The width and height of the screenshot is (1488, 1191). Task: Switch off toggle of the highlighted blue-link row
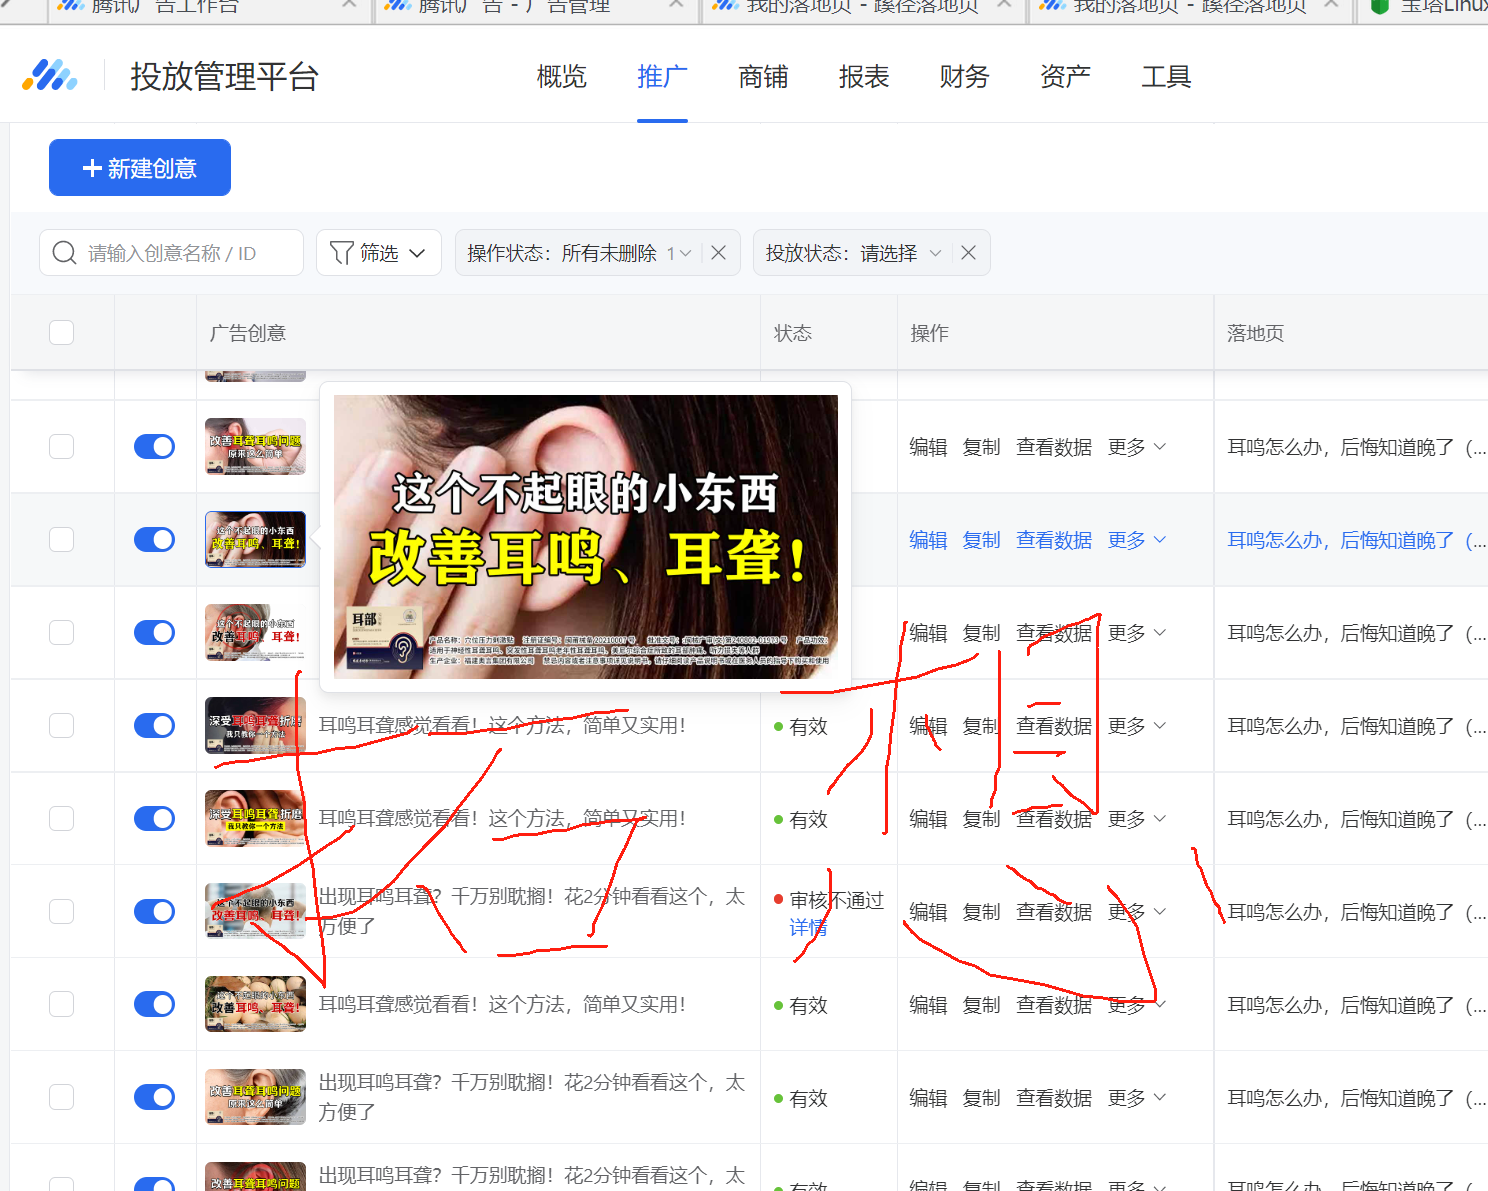[155, 539]
